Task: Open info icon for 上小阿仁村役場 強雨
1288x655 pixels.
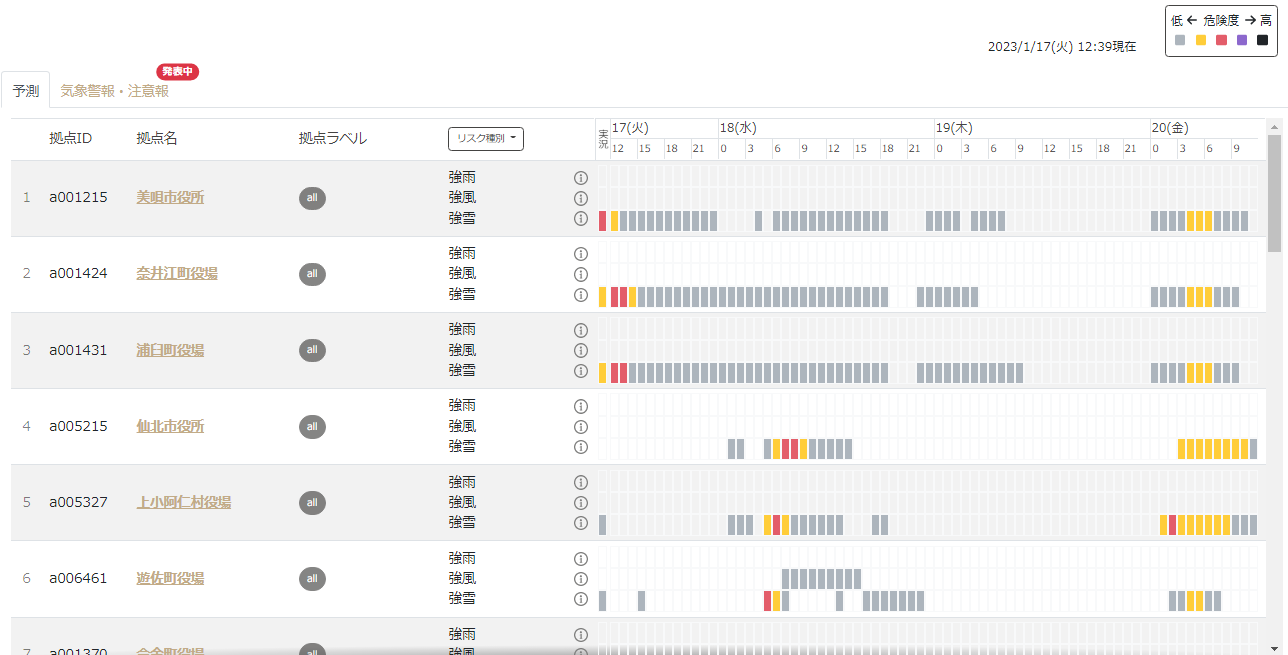Action: (x=580, y=482)
